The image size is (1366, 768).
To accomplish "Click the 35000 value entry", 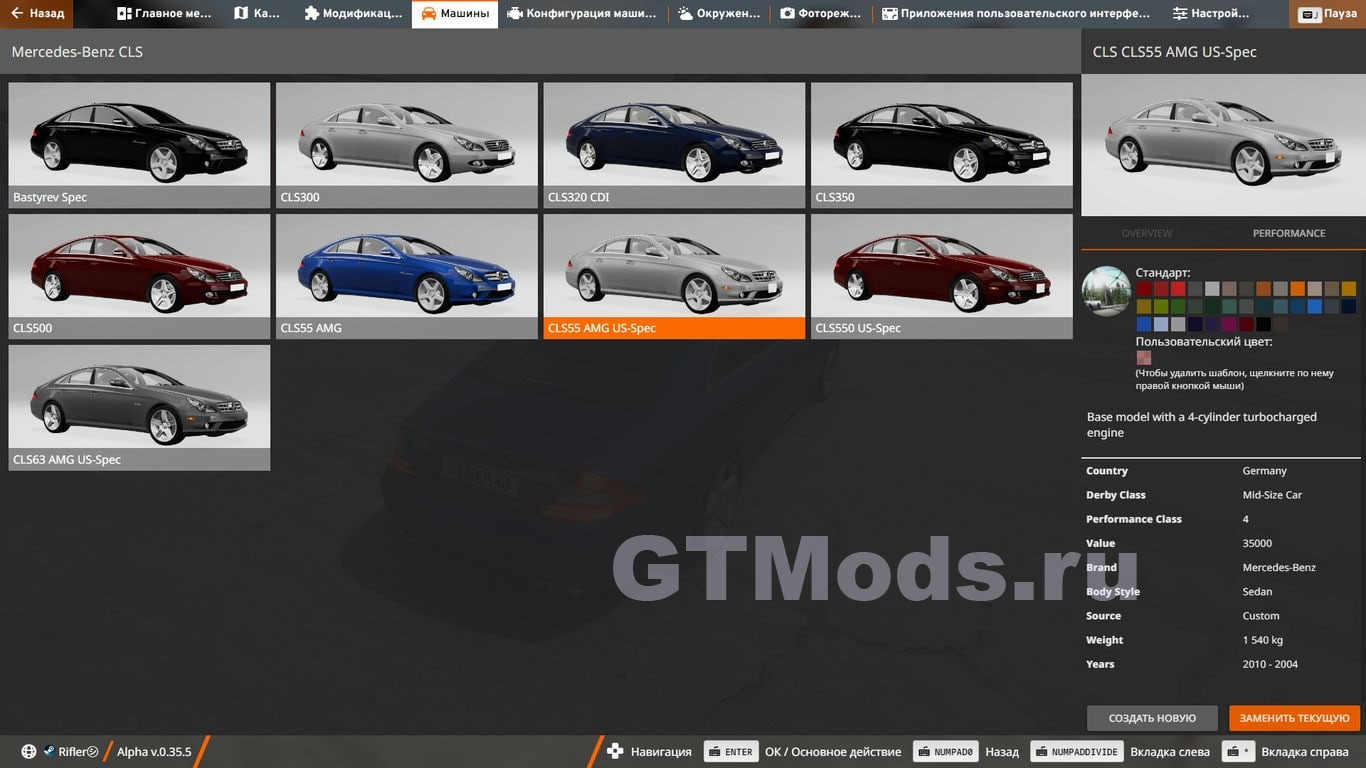I will pyautogui.click(x=1257, y=543).
